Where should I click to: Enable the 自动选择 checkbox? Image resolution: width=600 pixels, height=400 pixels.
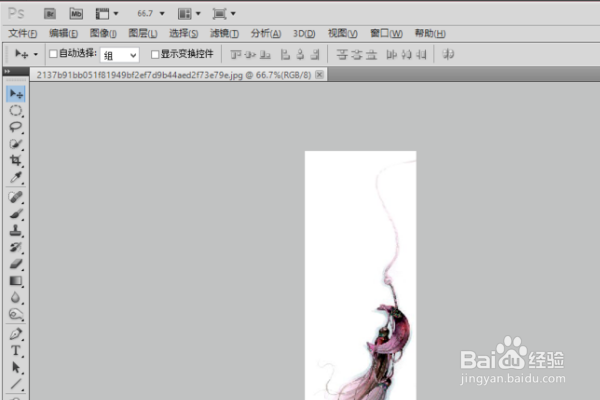coord(53,54)
